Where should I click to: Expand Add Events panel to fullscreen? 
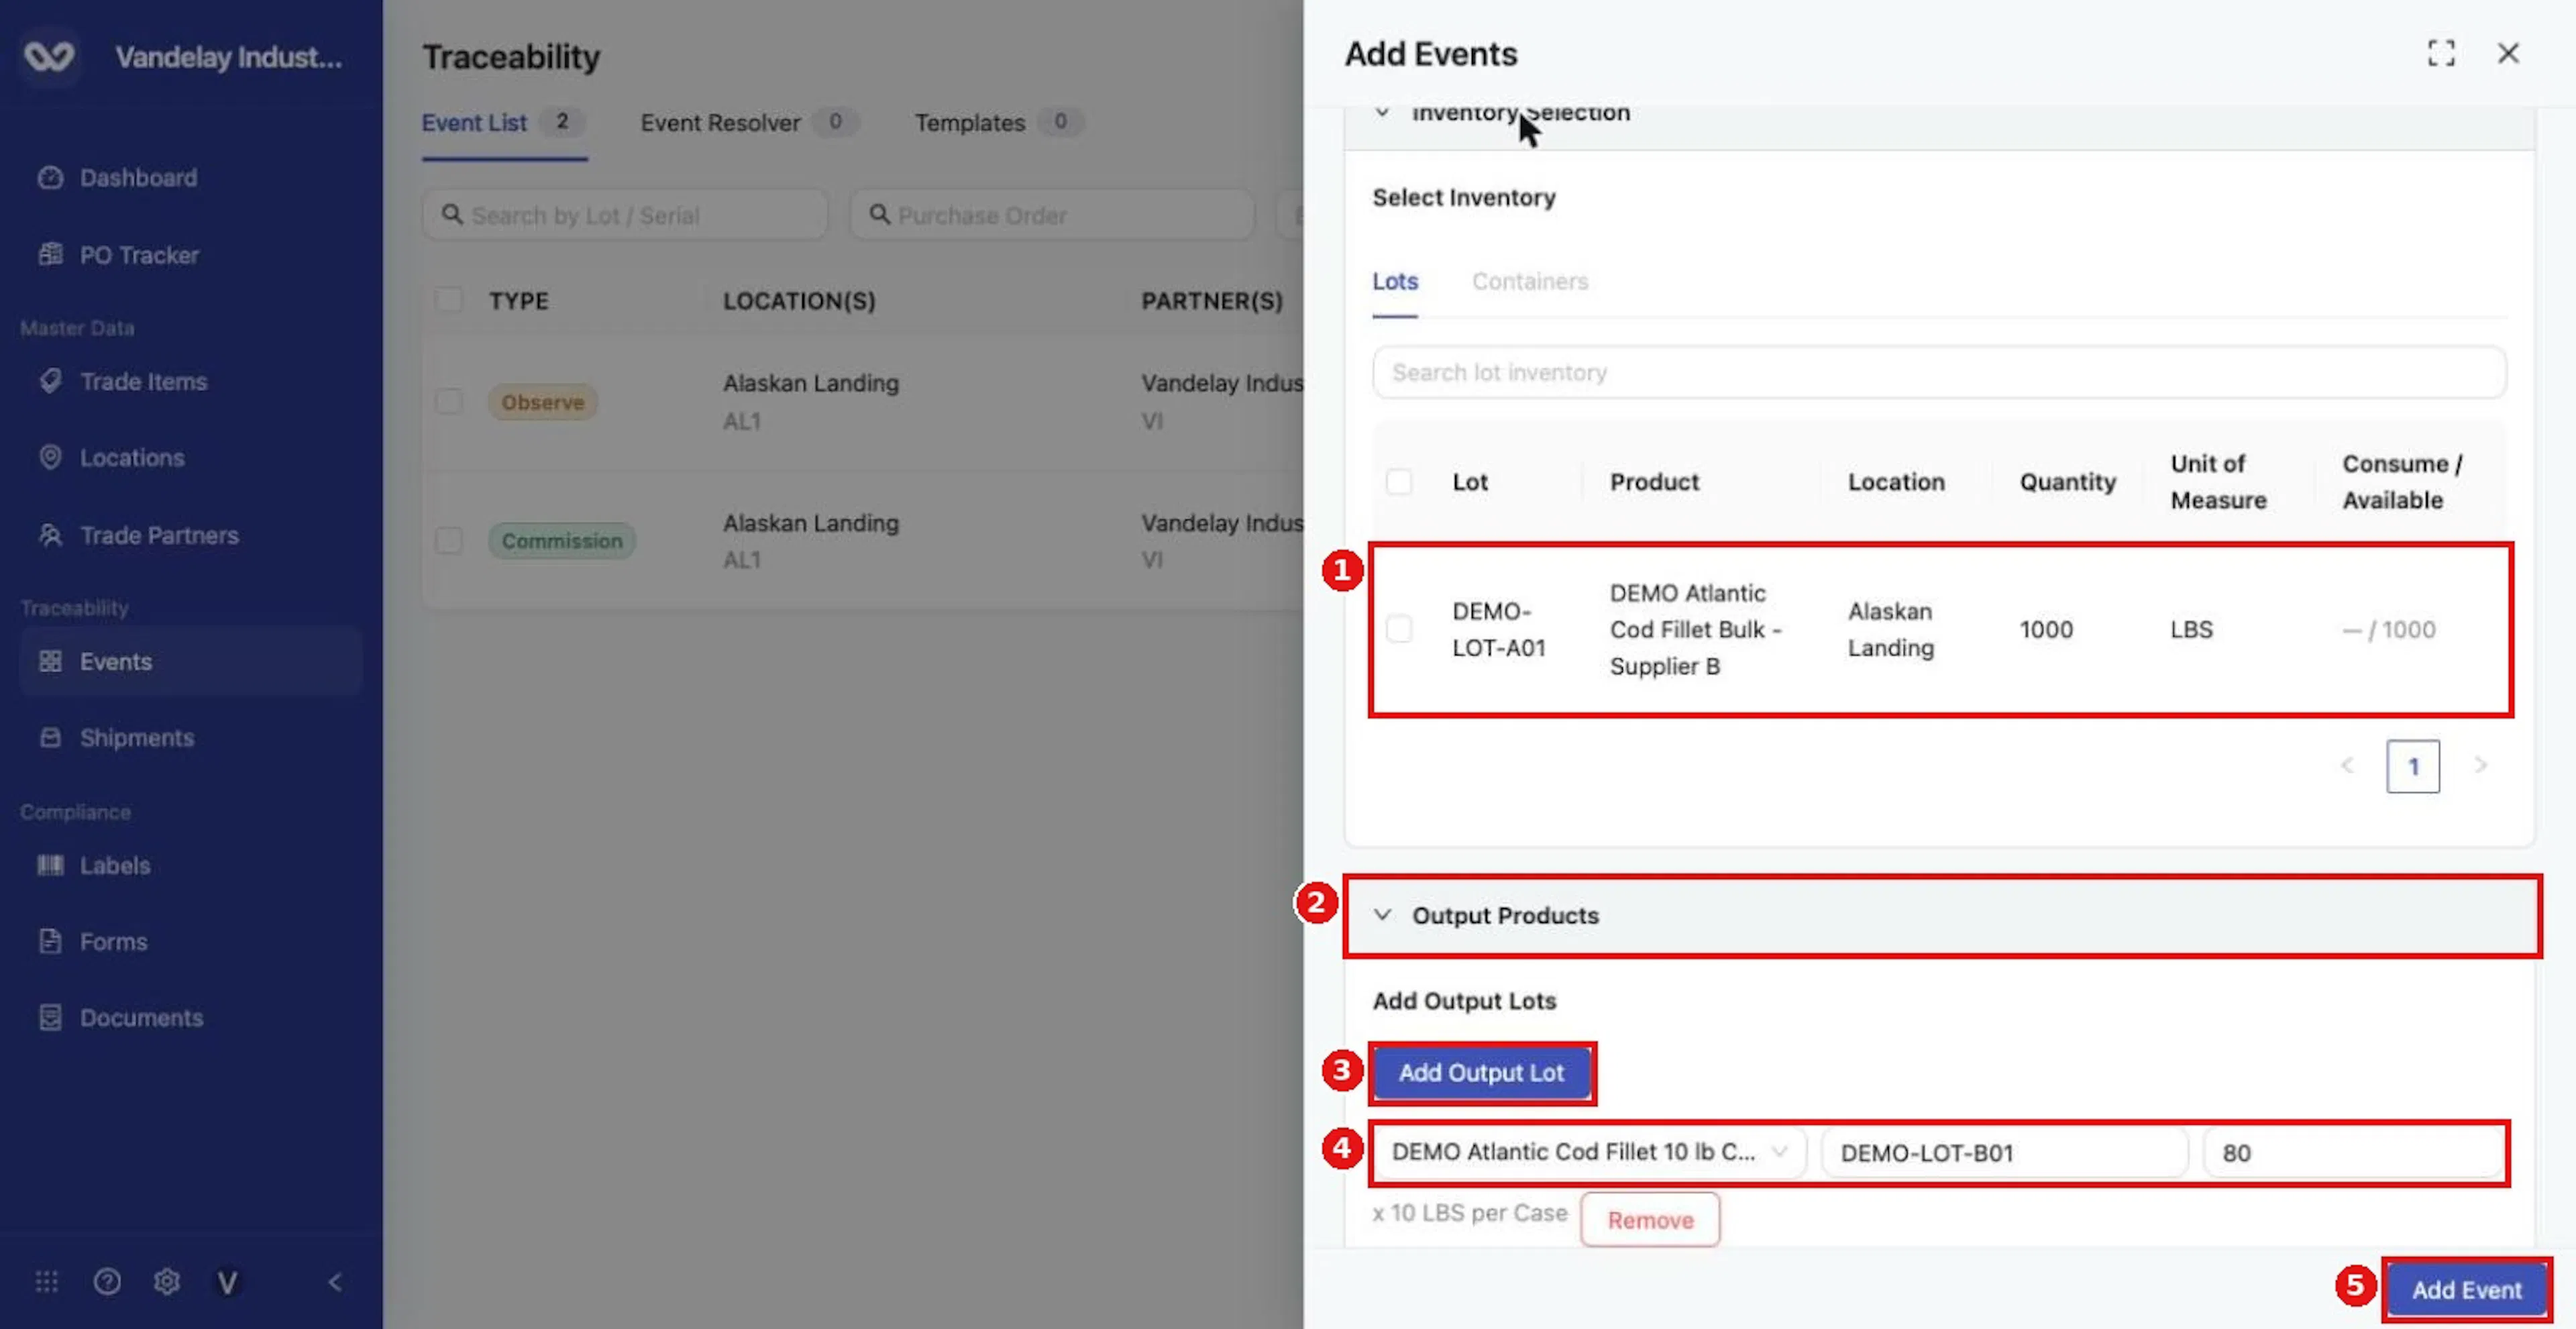pos(2441,53)
